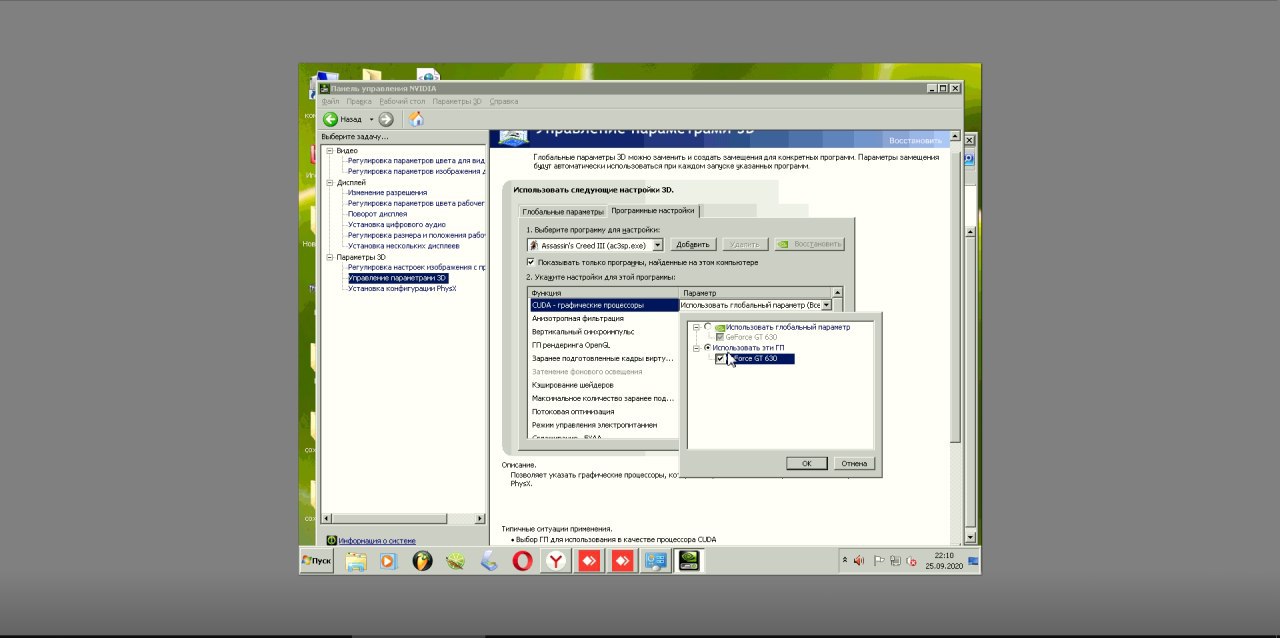Click the Start (Пуск) button
1280x638 pixels.
pos(316,561)
